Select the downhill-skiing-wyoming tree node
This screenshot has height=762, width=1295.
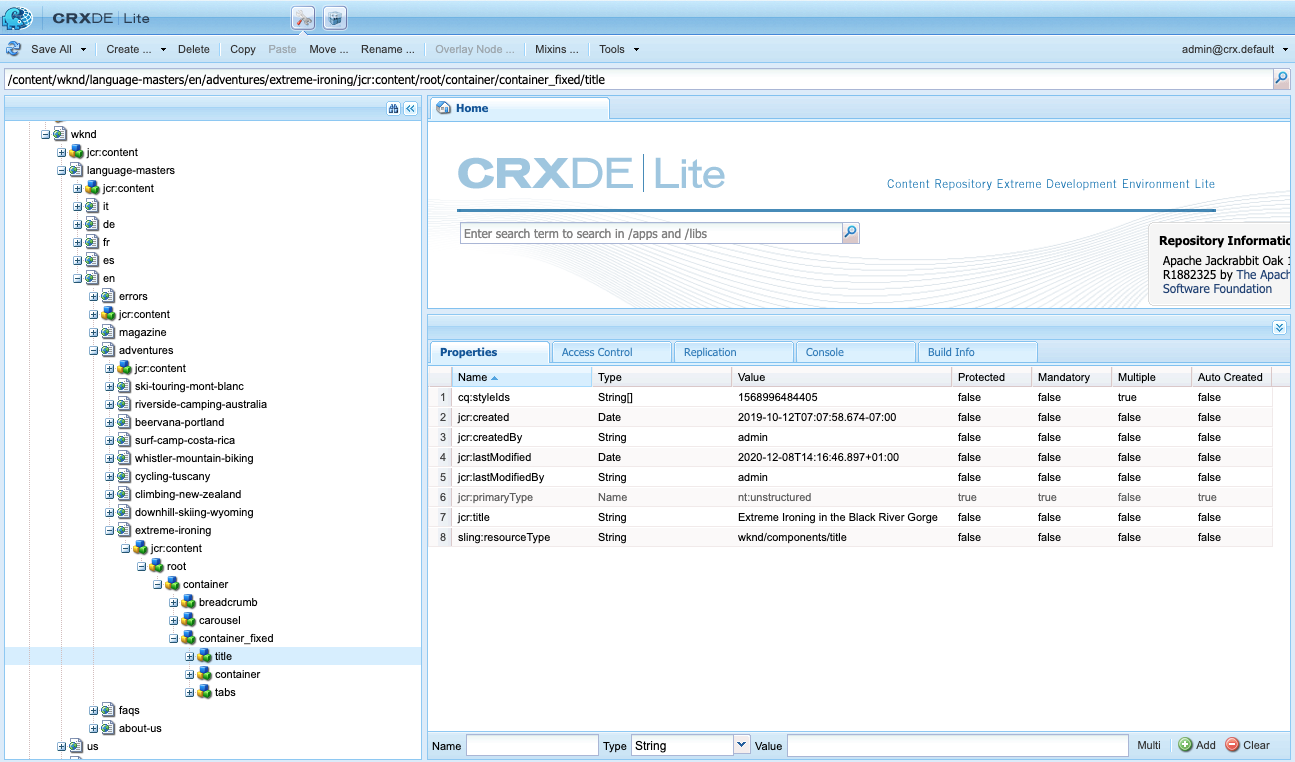coord(194,512)
